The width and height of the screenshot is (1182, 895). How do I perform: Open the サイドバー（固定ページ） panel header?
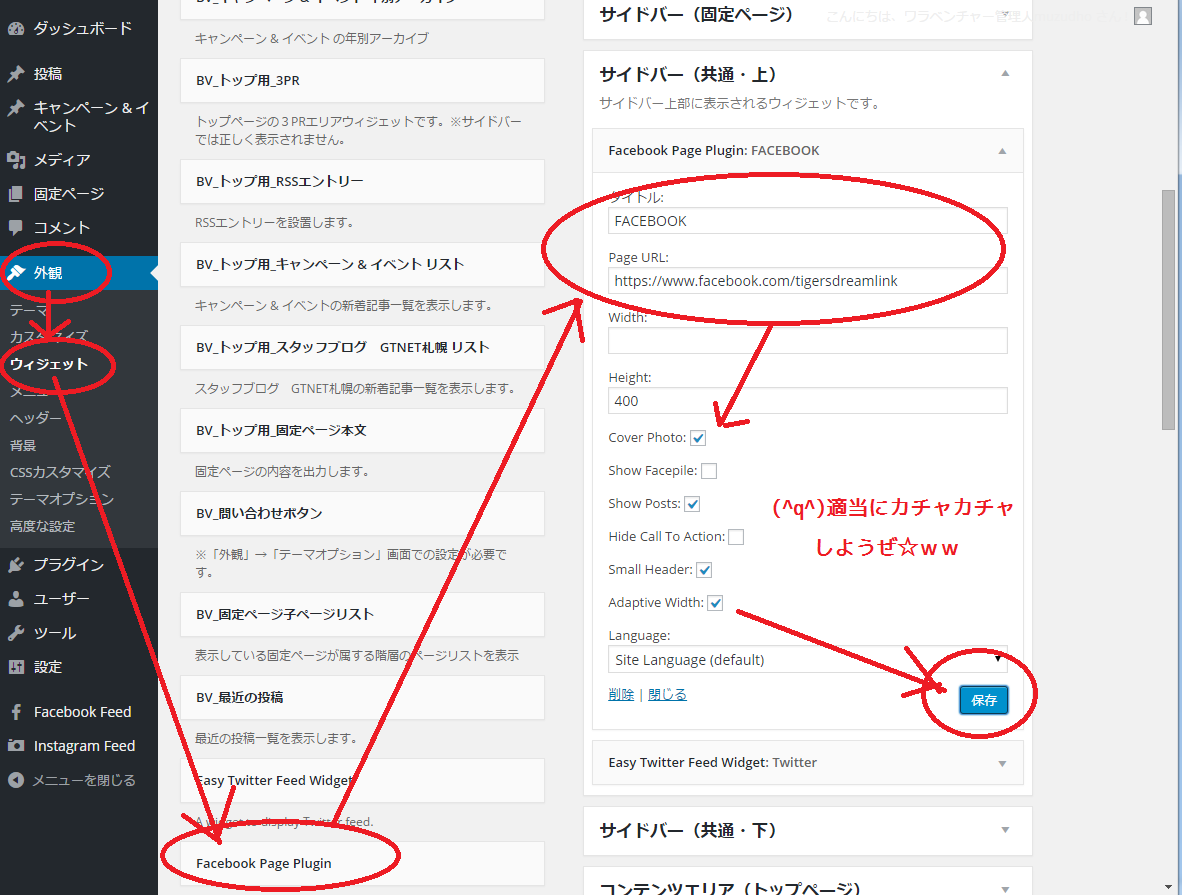(807, 17)
